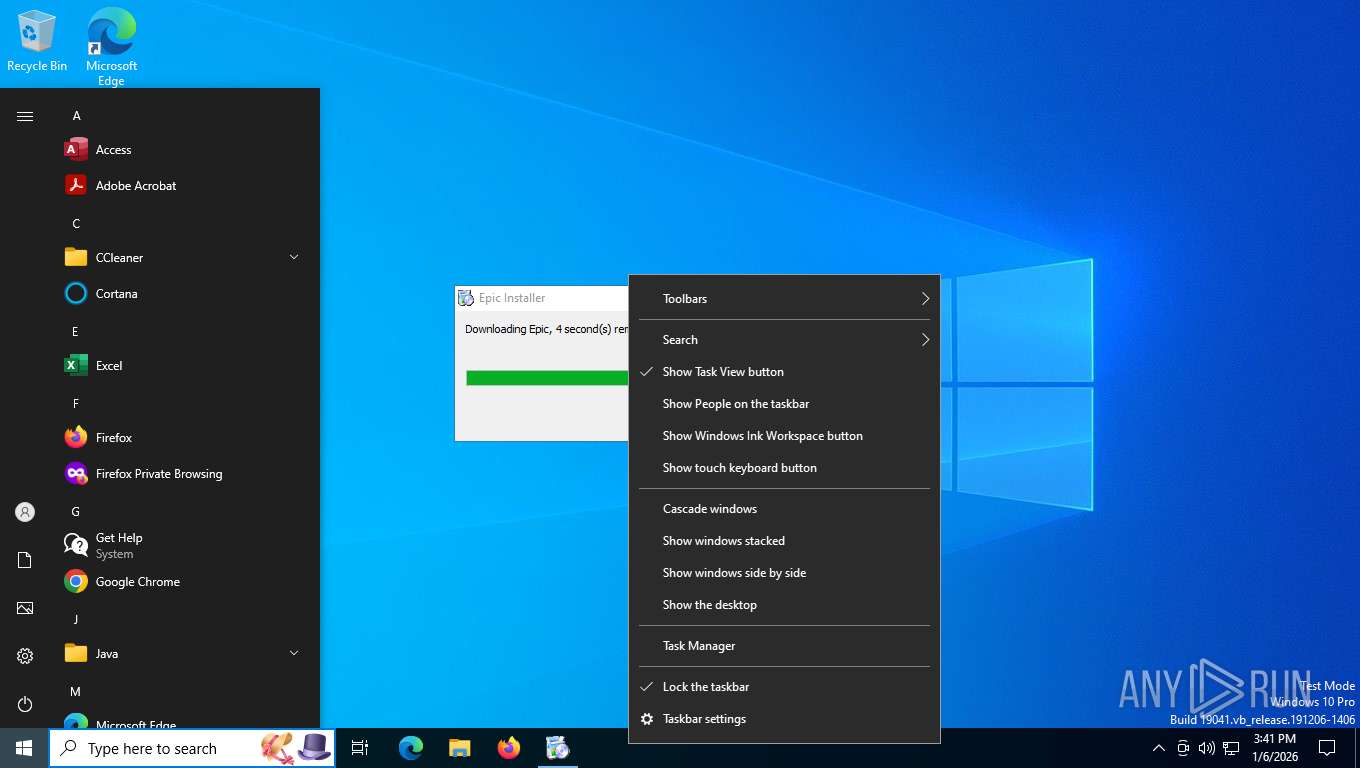Click the Power icon in Start sidebar
Viewport: 1360px width, 768px height.
tap(25, 704)
